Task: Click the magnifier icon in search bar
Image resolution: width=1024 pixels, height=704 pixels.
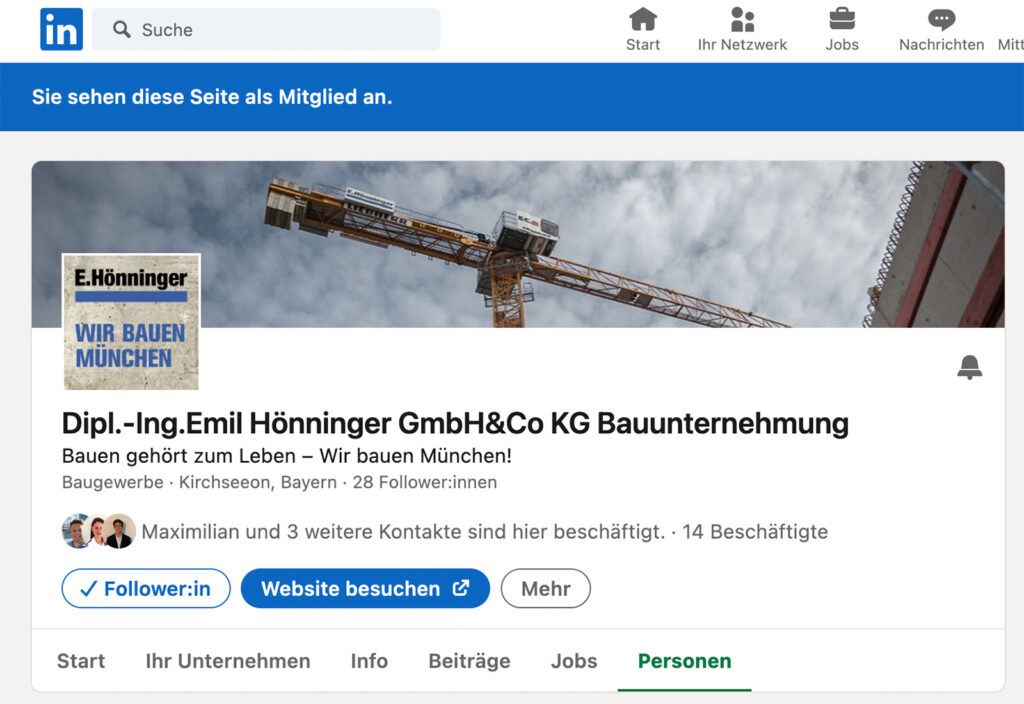Action: pos(121,29)
